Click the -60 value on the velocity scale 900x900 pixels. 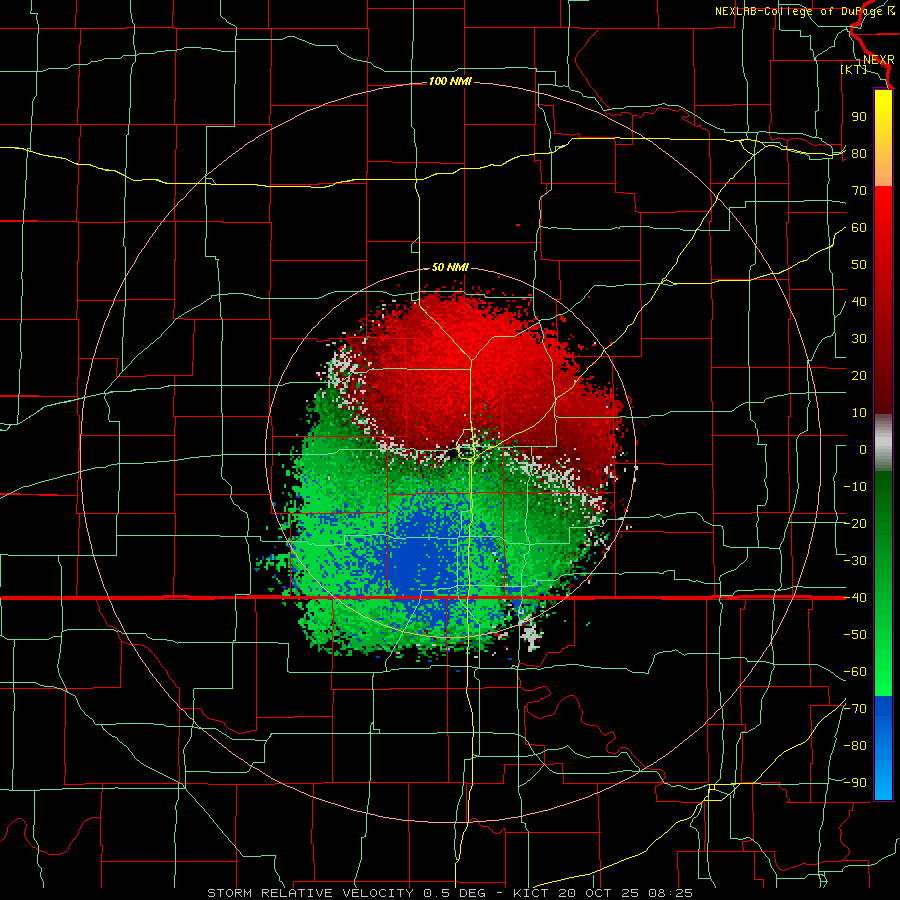(855, 672)
